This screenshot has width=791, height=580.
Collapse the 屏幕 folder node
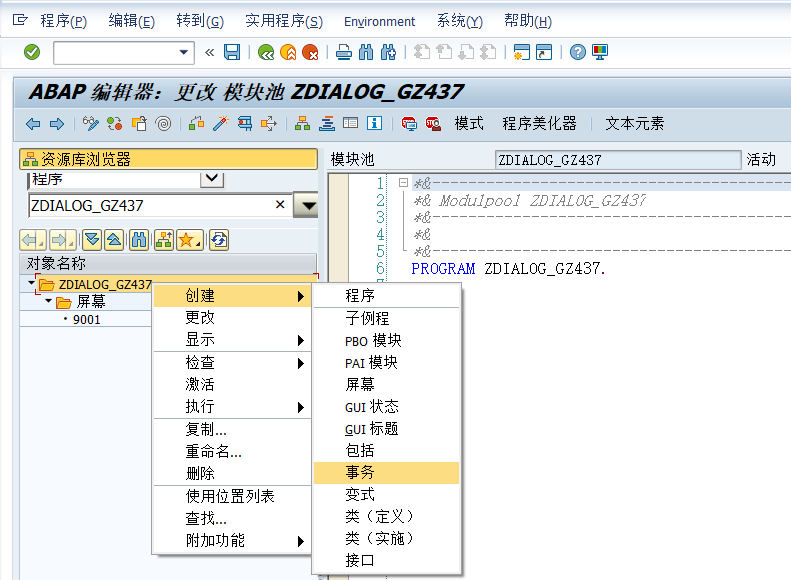pyautogui.click(x=48, y=301)
